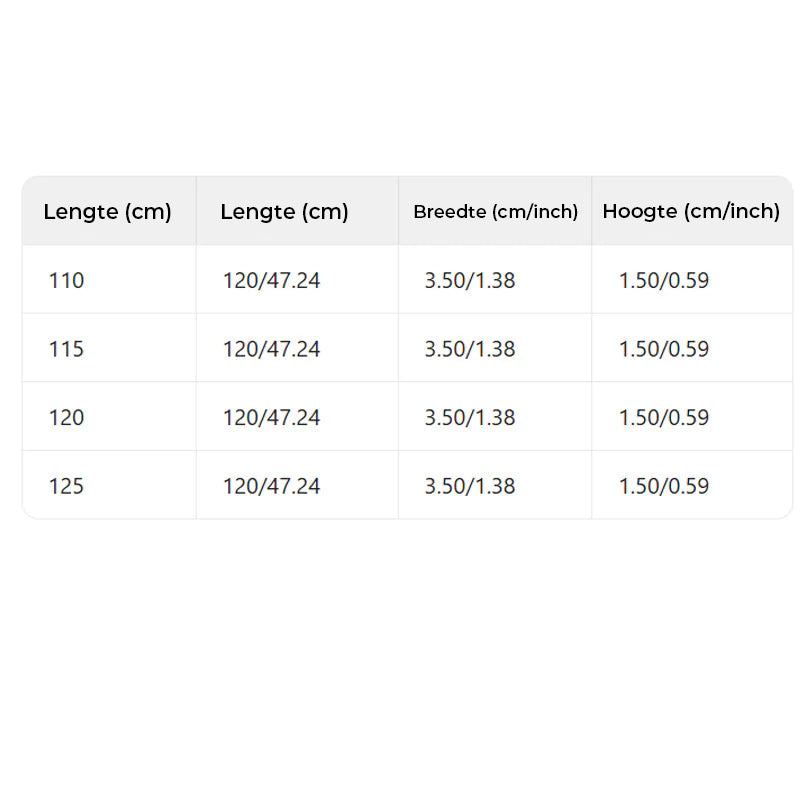Click the Hoogte (cm/inch) column header
This screenshot has height=800, width=800.
(x=691, y=211)
